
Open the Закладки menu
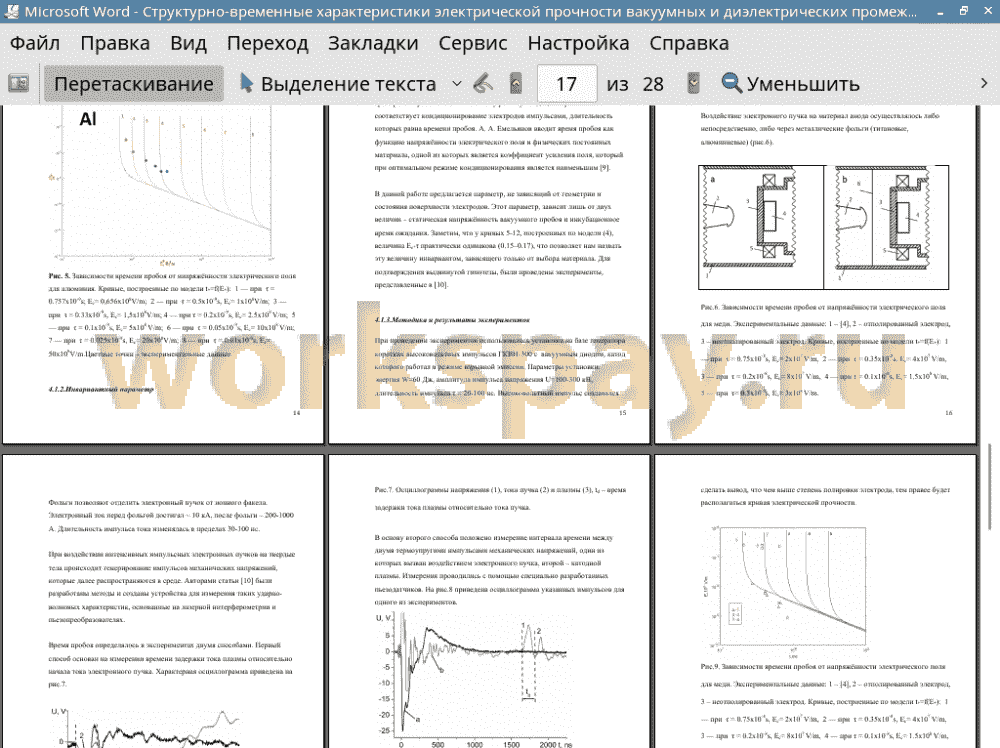[x=373, y=43]
